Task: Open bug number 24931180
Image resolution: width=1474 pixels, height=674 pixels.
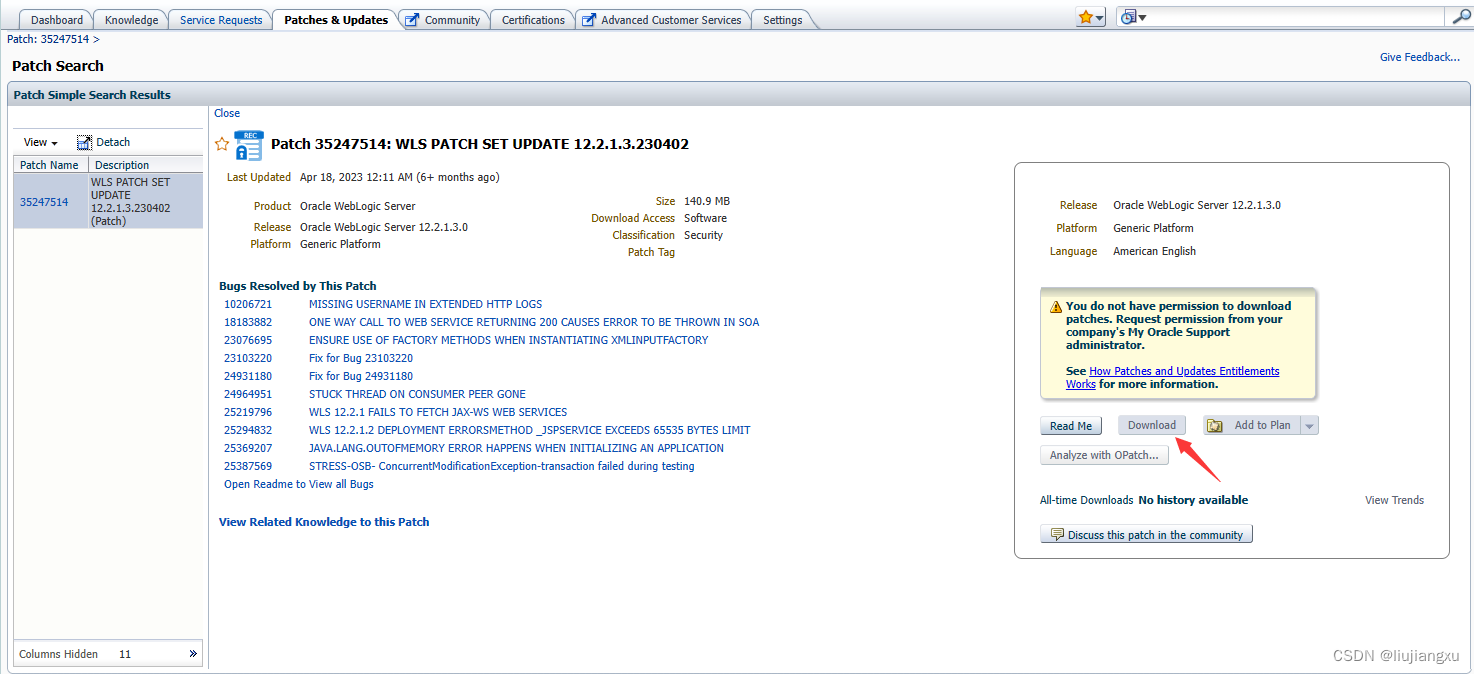Action: tap(248, 376)
